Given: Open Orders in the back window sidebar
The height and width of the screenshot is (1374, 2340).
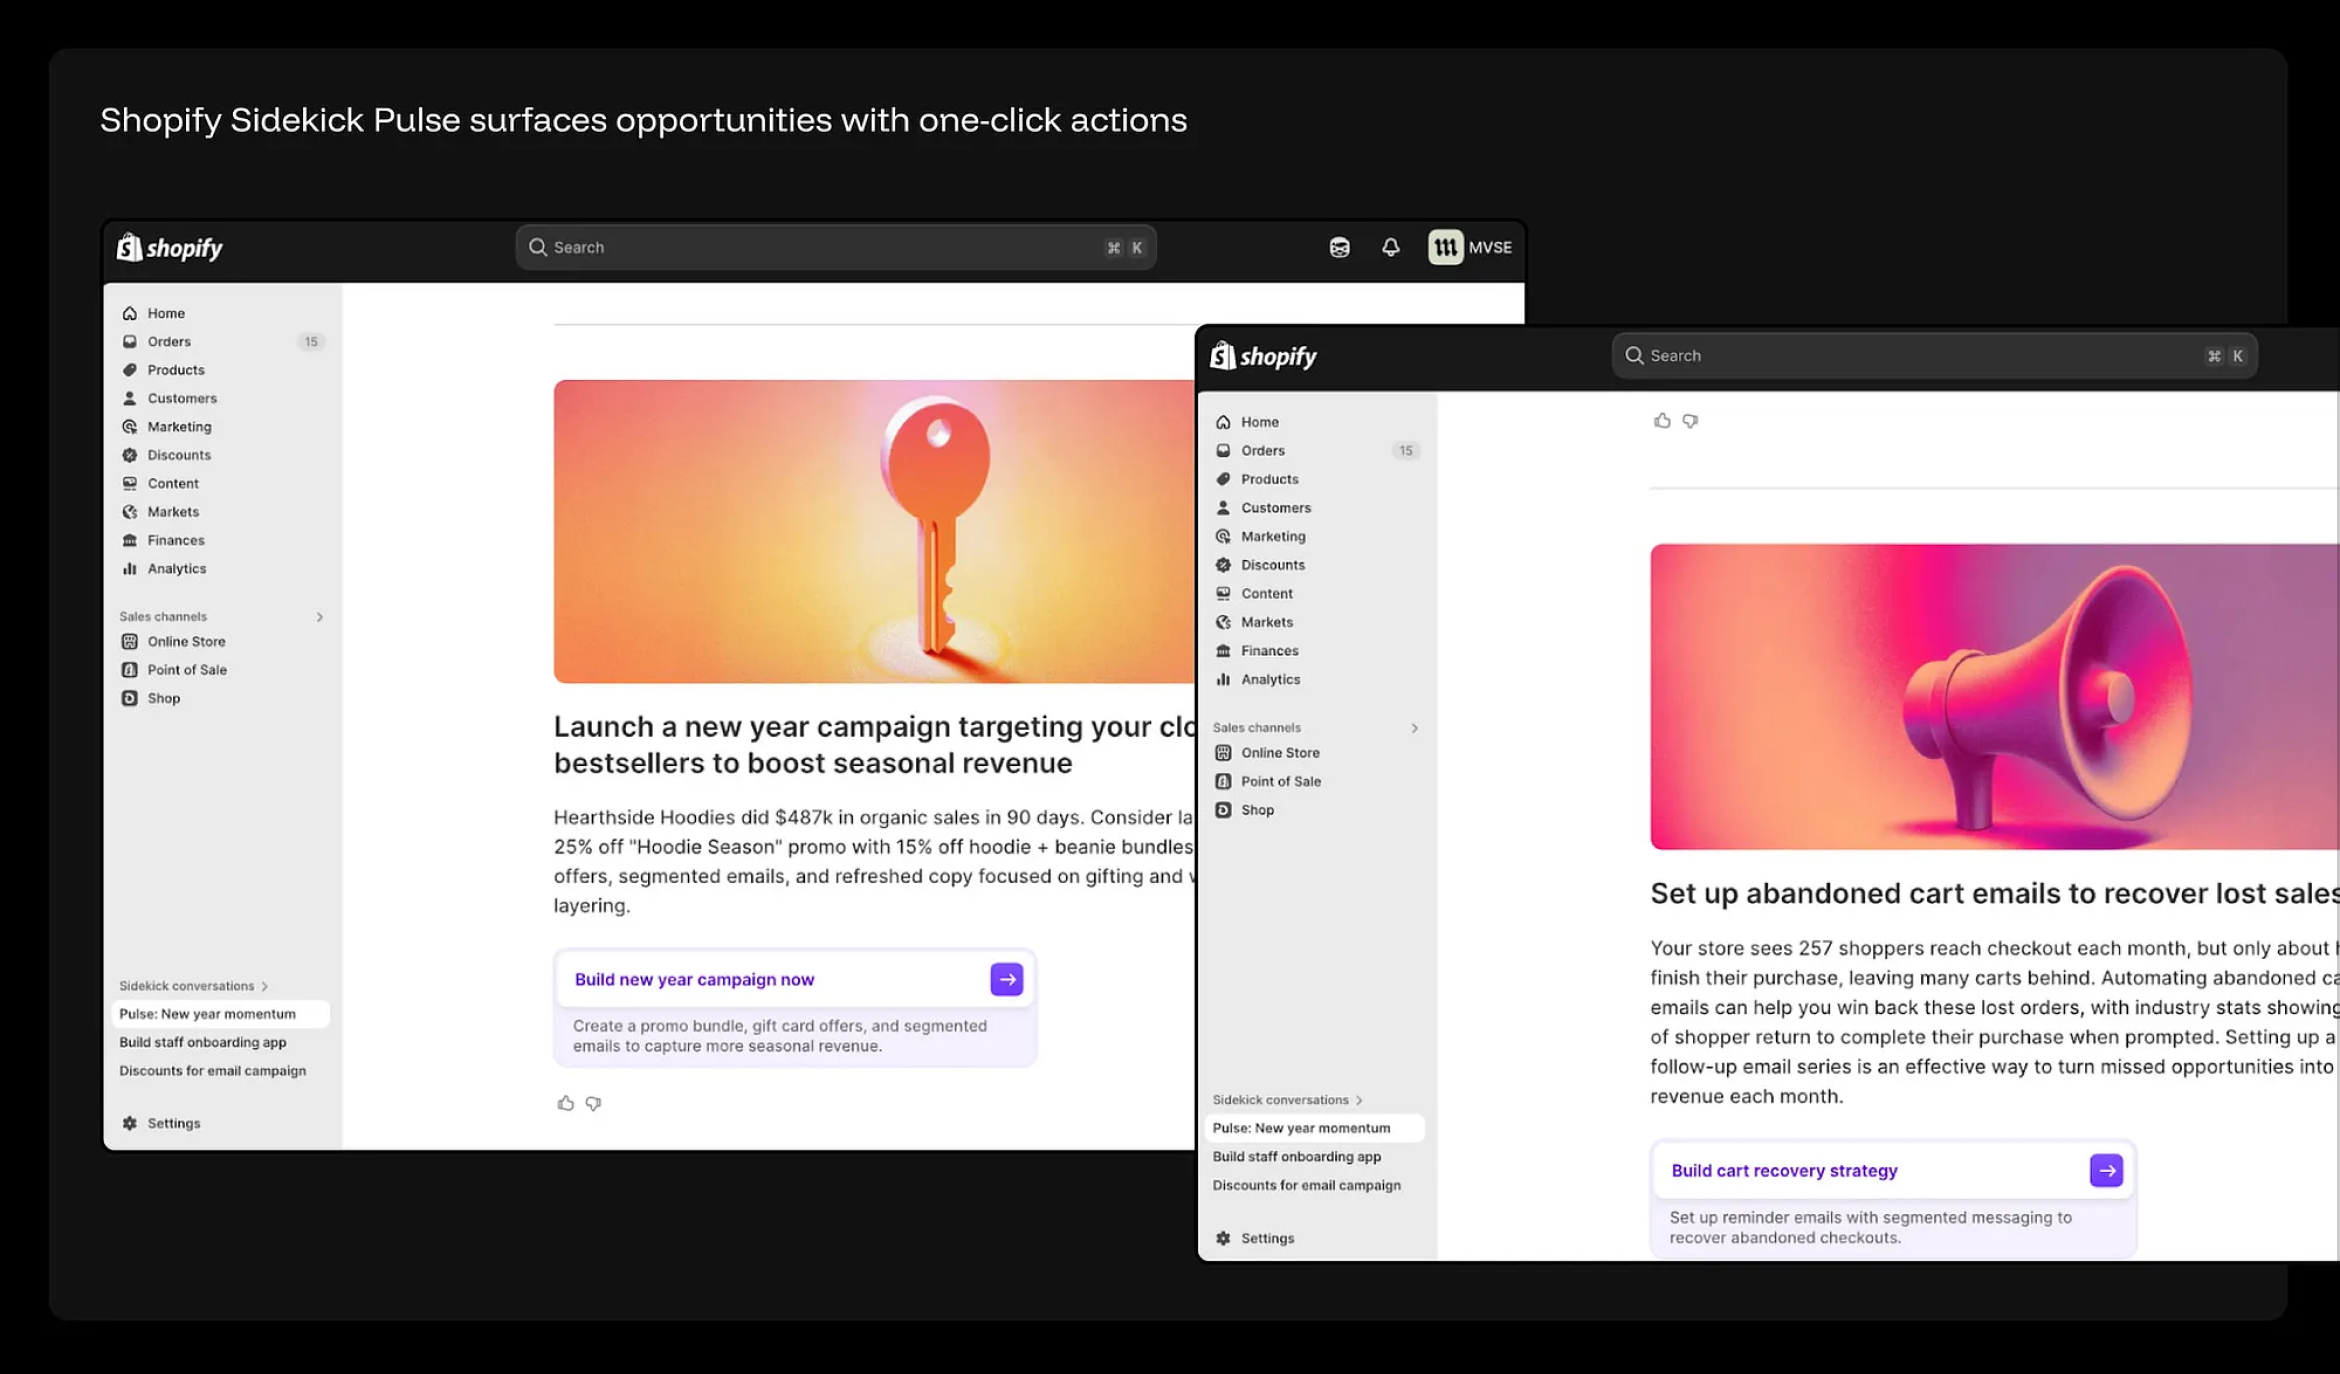Looking at the screenshot, I should click(169, 341).
